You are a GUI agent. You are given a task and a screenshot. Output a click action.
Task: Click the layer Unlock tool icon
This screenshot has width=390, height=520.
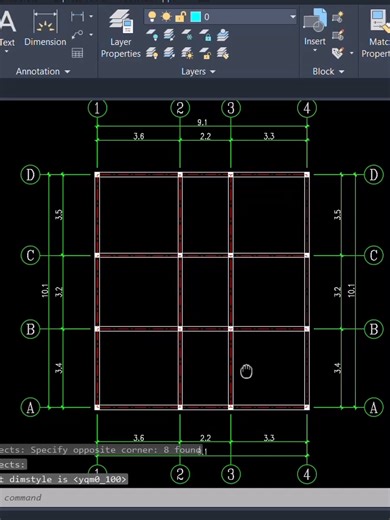[x=205, y=53]
